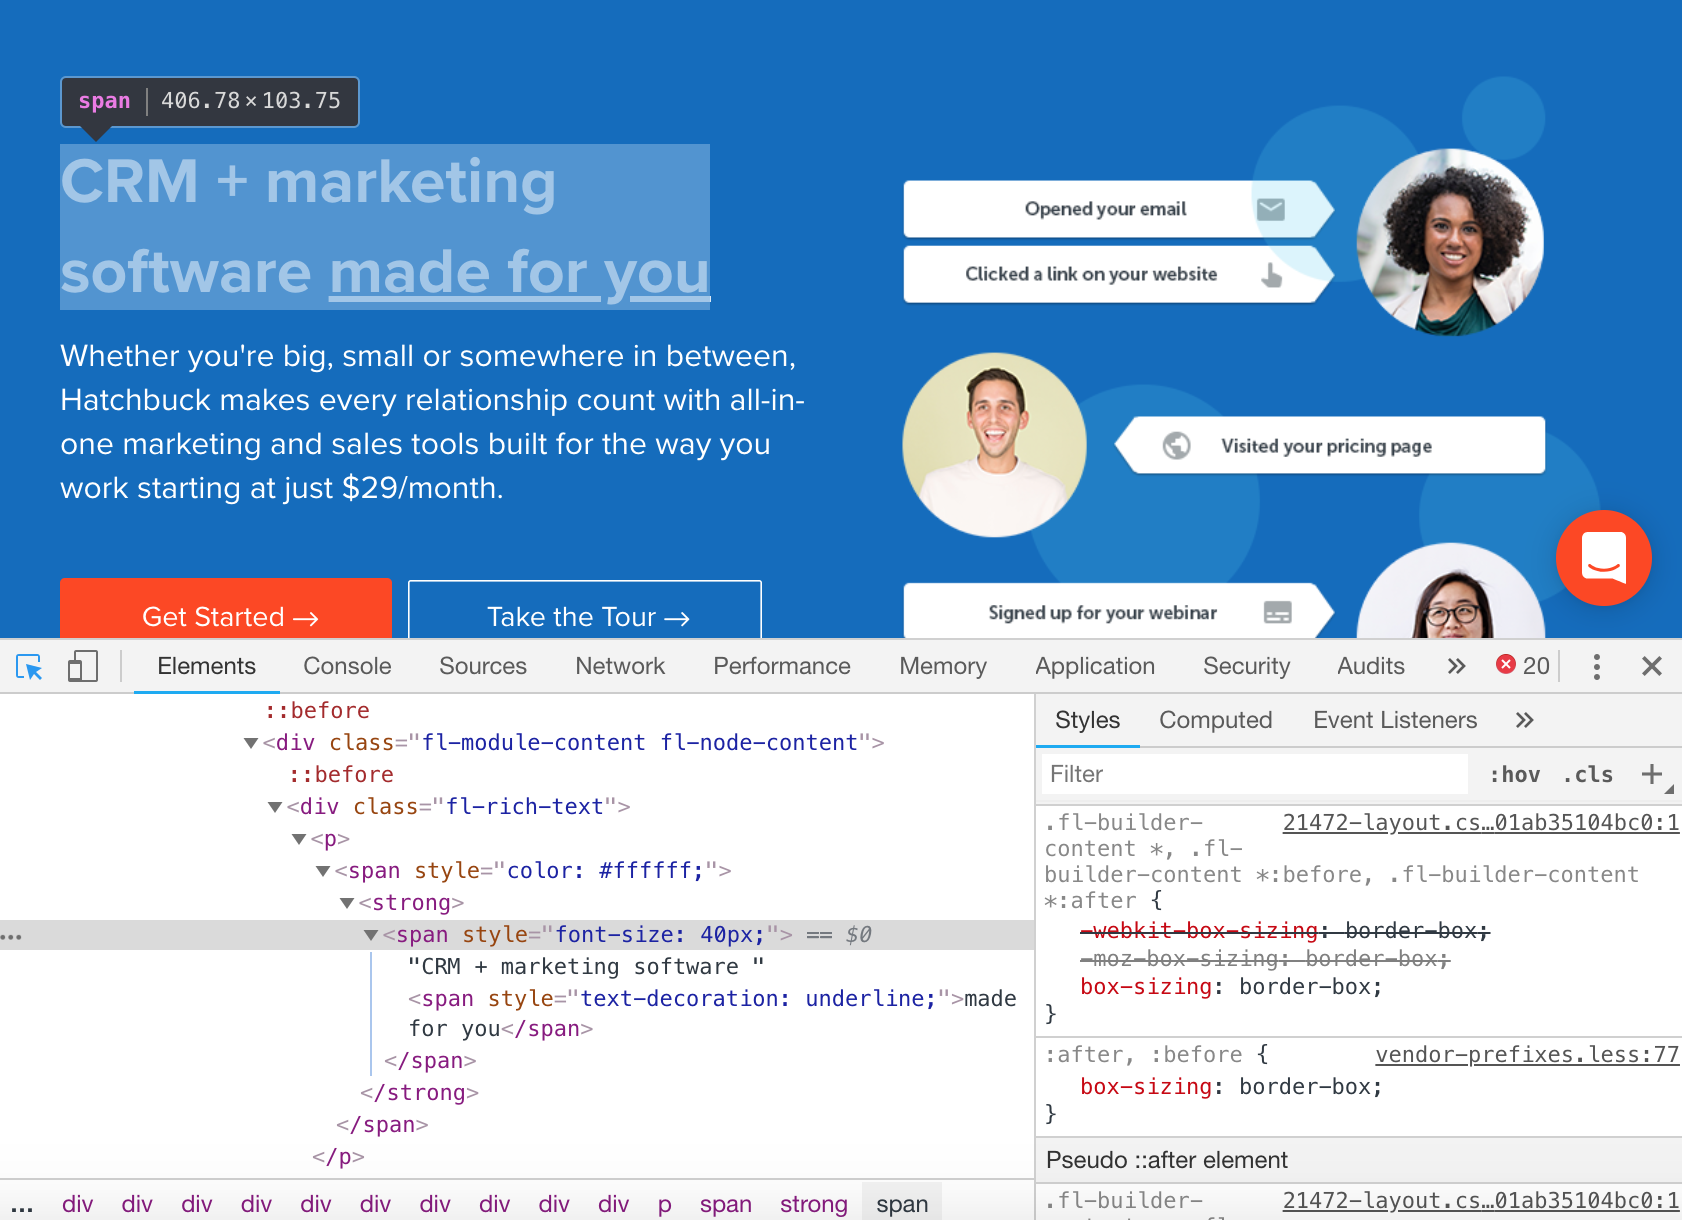1682x1220 pixels.
Task: Click 'Pseudo ::after element' section header
Action: click(x=1358, y=1160)
